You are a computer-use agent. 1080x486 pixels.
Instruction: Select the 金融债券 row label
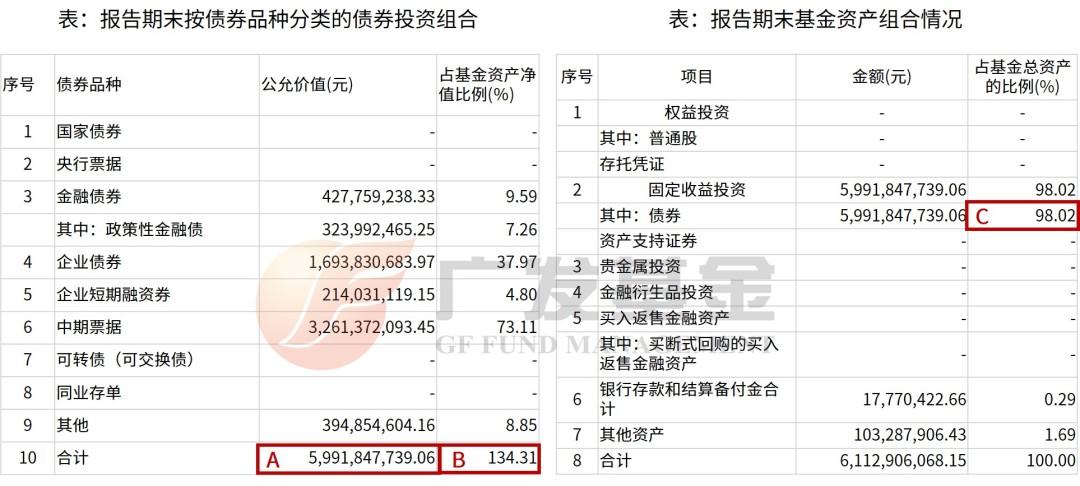89,197
